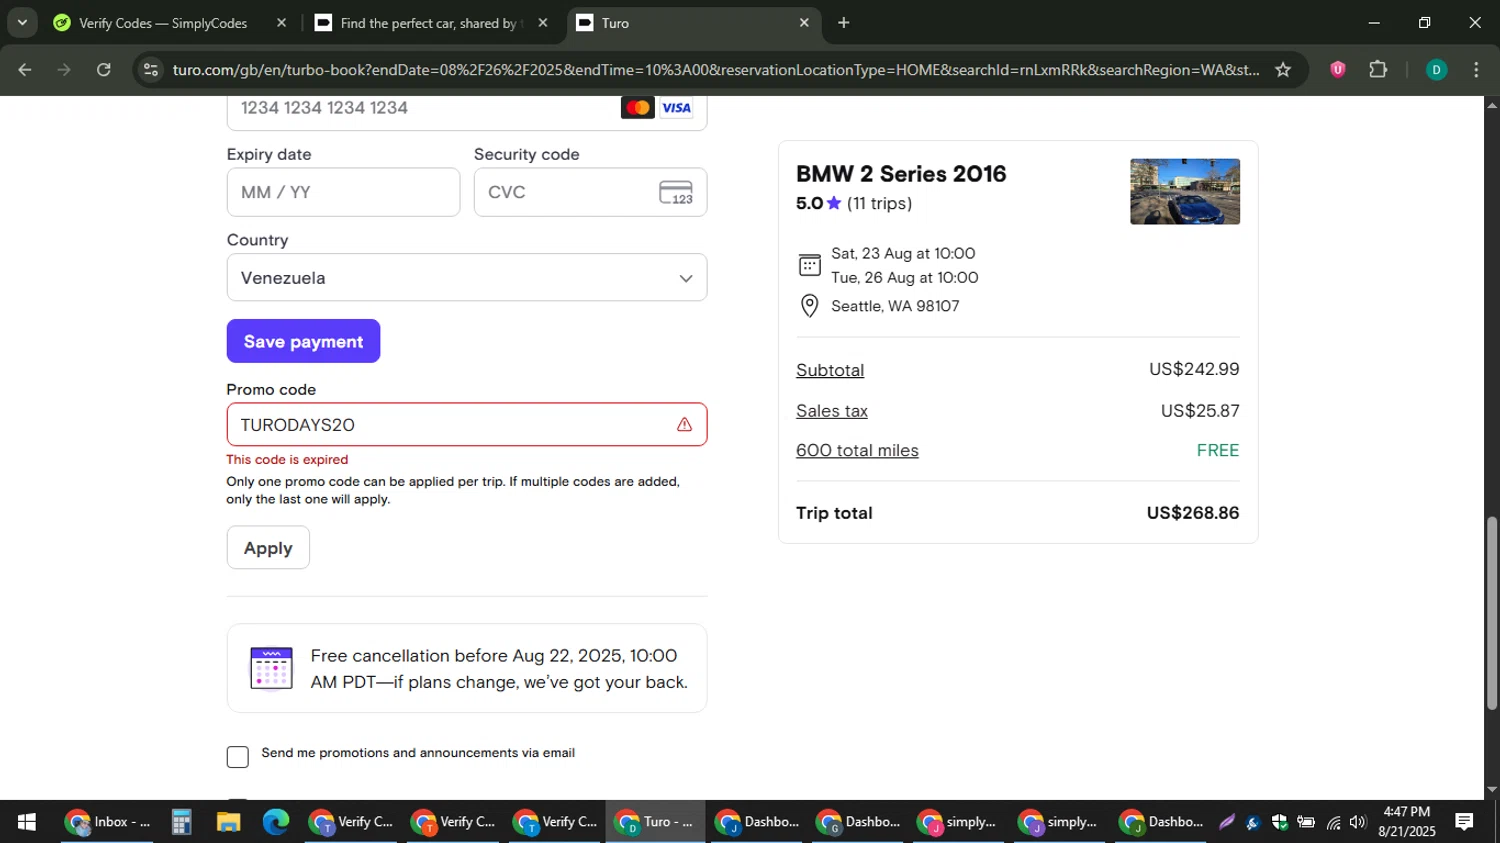Click the turo.com URL address bar
The height and width of the screenshot is (843, 1500).
715,70
